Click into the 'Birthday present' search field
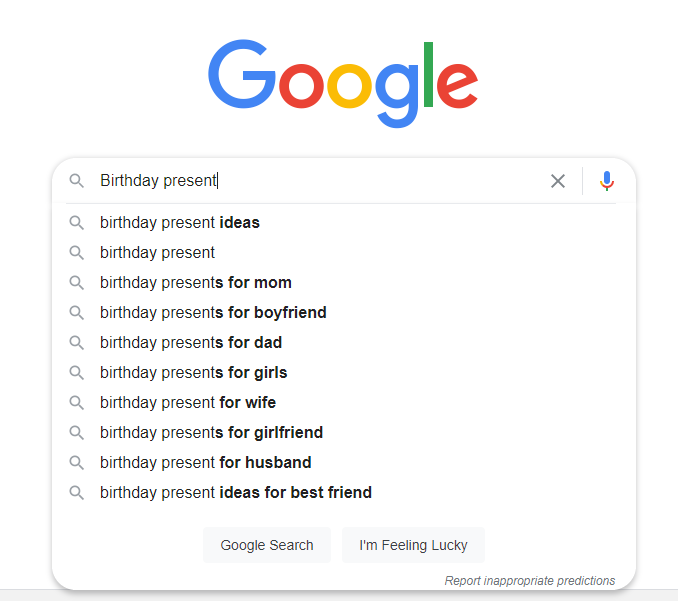The width and height of the screenshot is (678, 601). pos(320,181)
